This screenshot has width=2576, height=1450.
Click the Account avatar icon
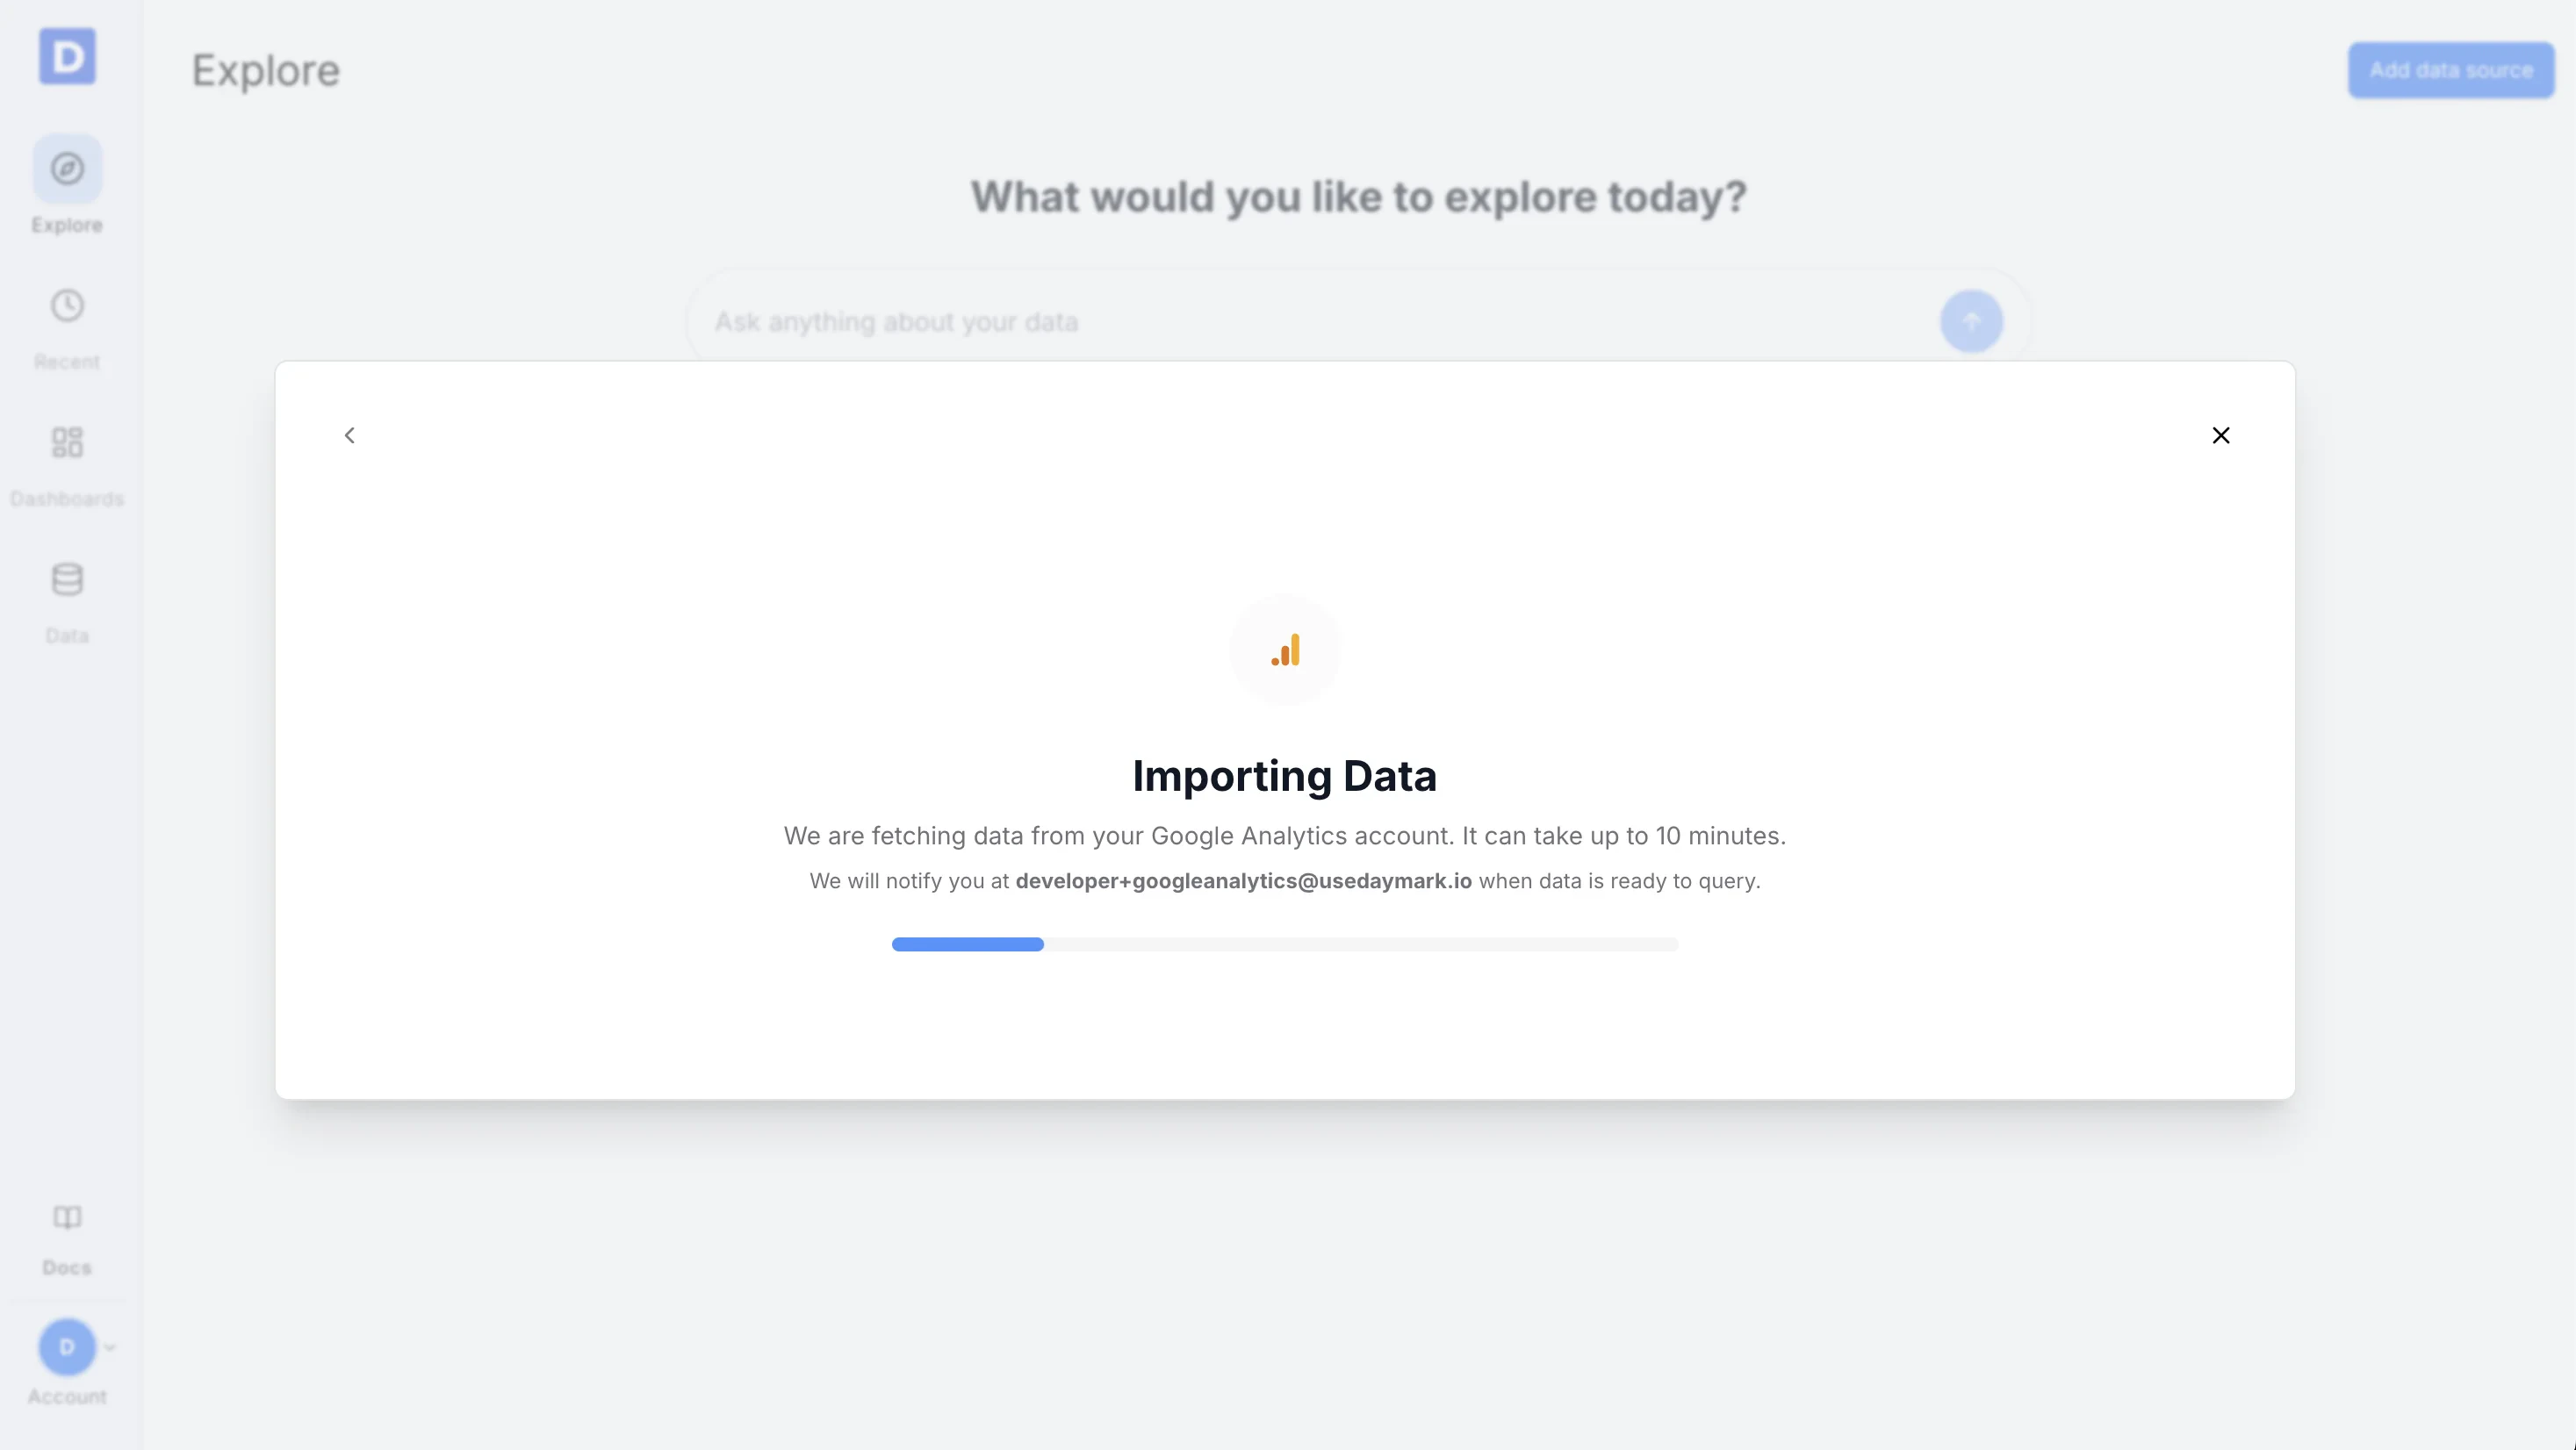(x=66, y=1347)
